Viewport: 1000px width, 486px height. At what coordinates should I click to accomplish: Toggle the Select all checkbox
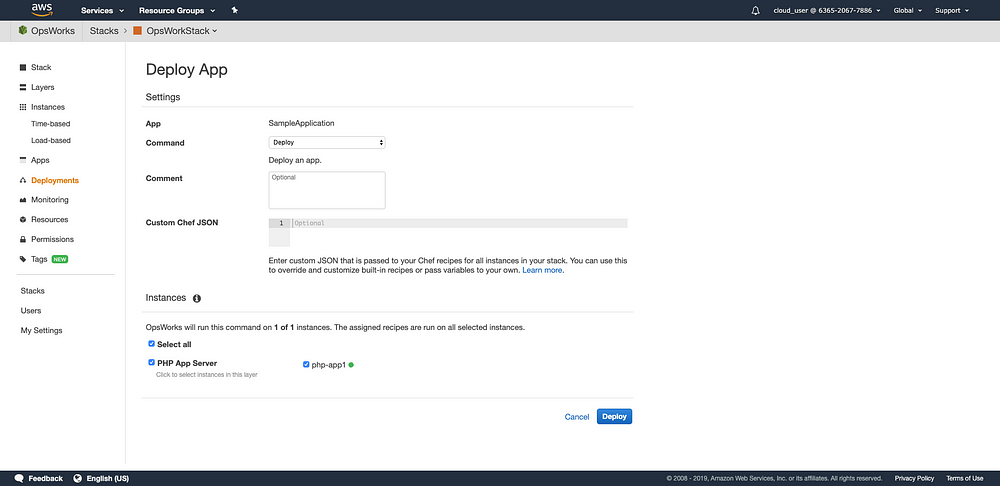(152, 344)
